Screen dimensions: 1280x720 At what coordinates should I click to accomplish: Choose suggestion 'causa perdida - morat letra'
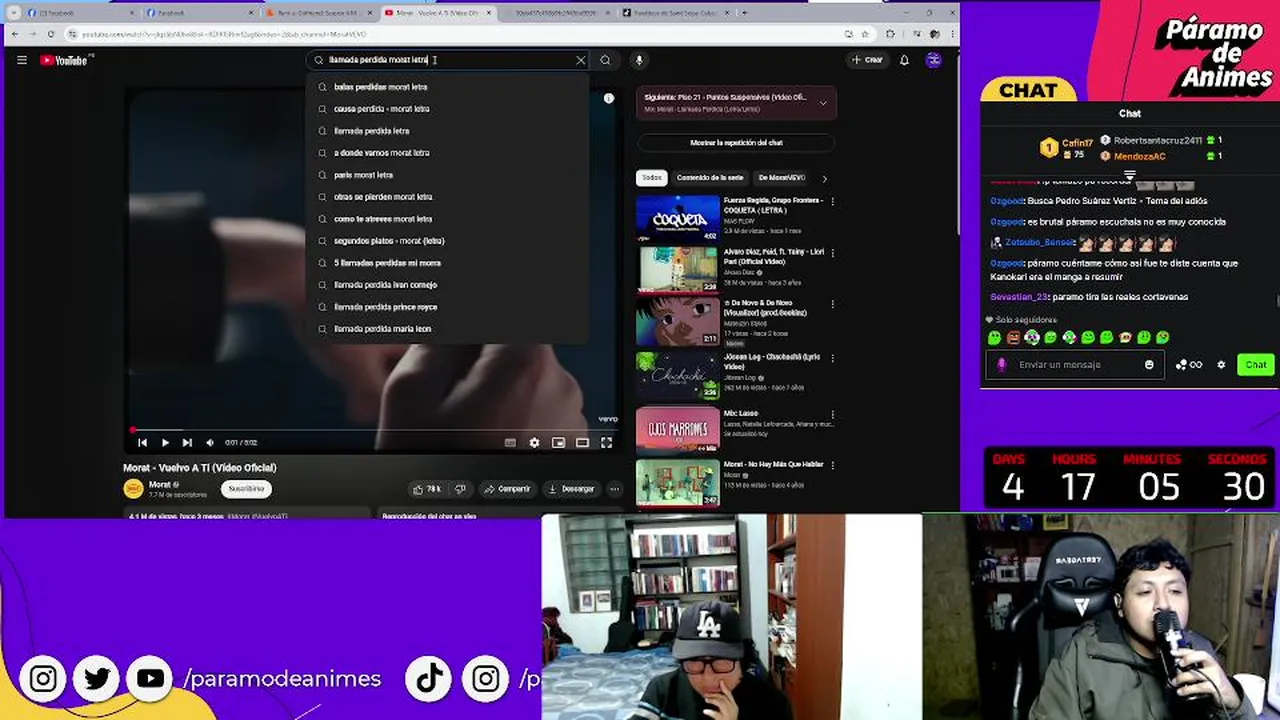point(449,109)
